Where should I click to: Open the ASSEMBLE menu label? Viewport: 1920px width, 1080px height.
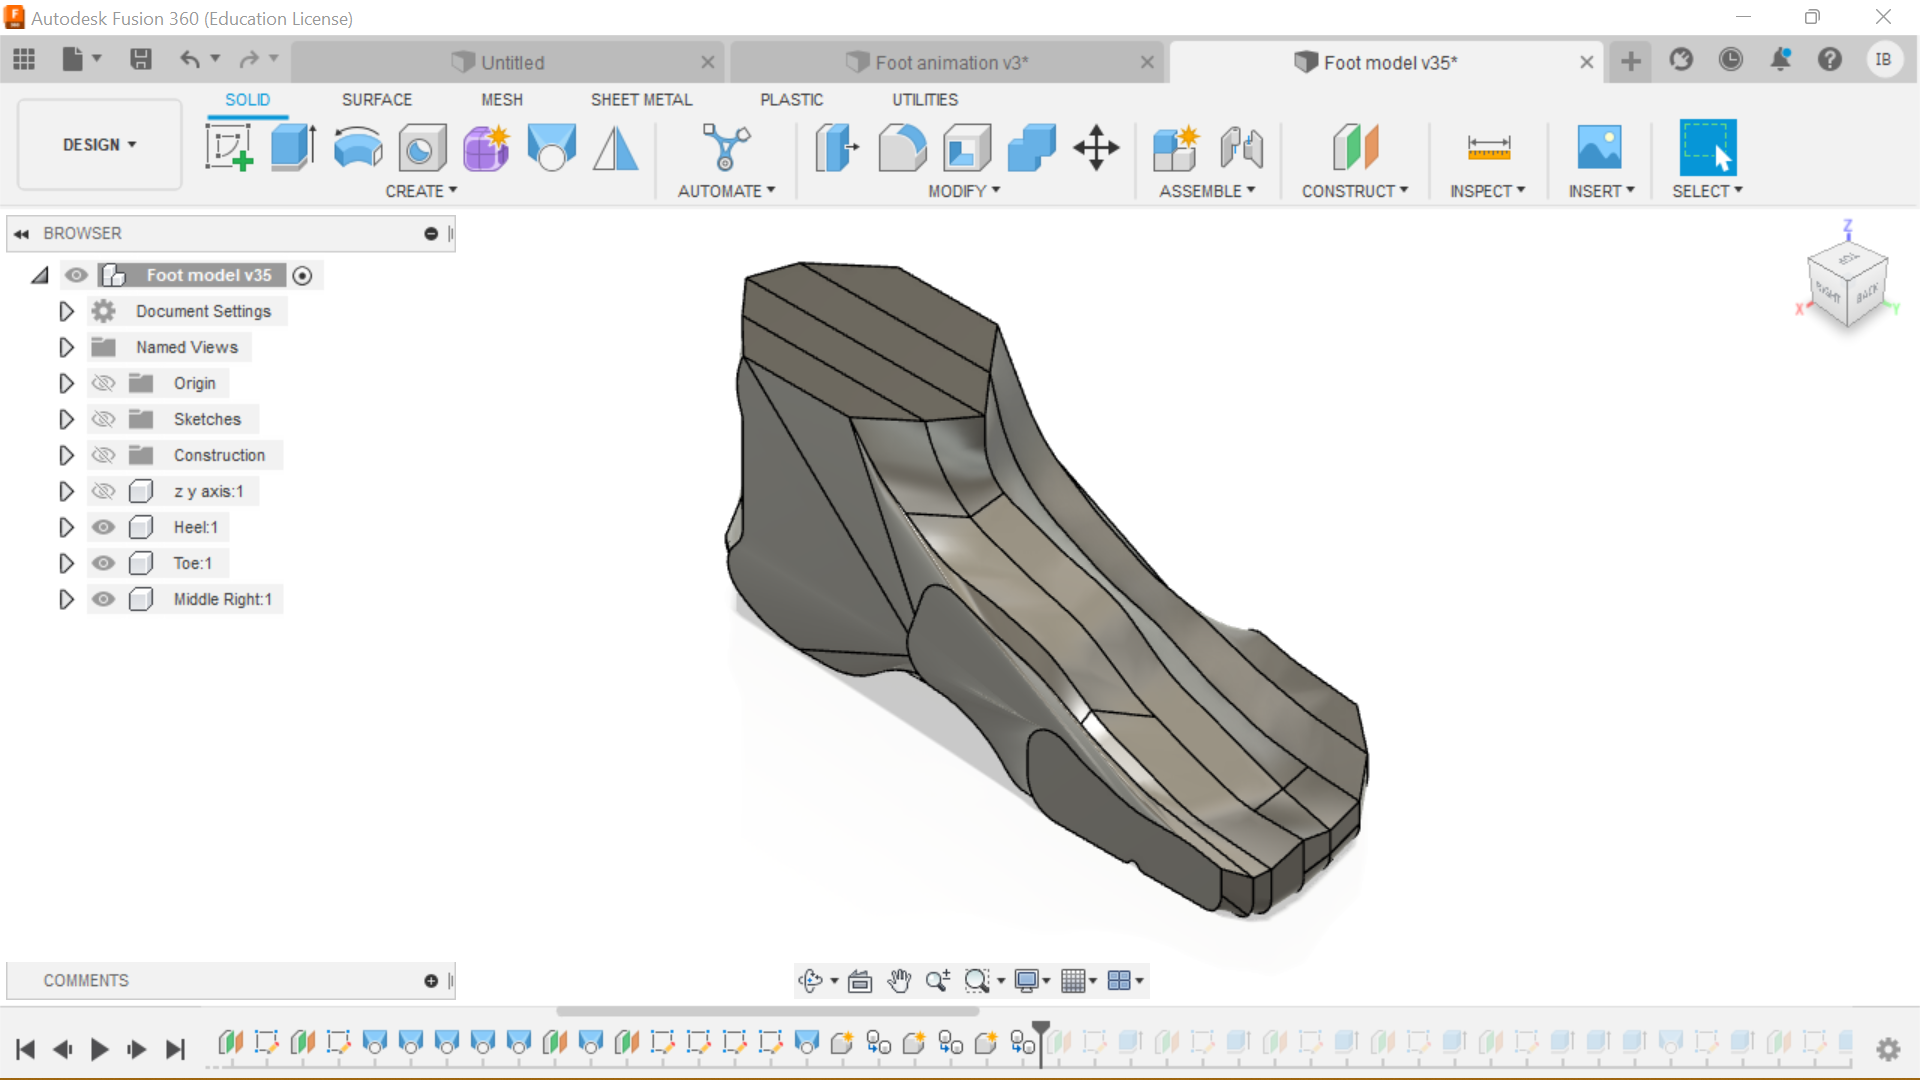click(x=1206, y=191)
